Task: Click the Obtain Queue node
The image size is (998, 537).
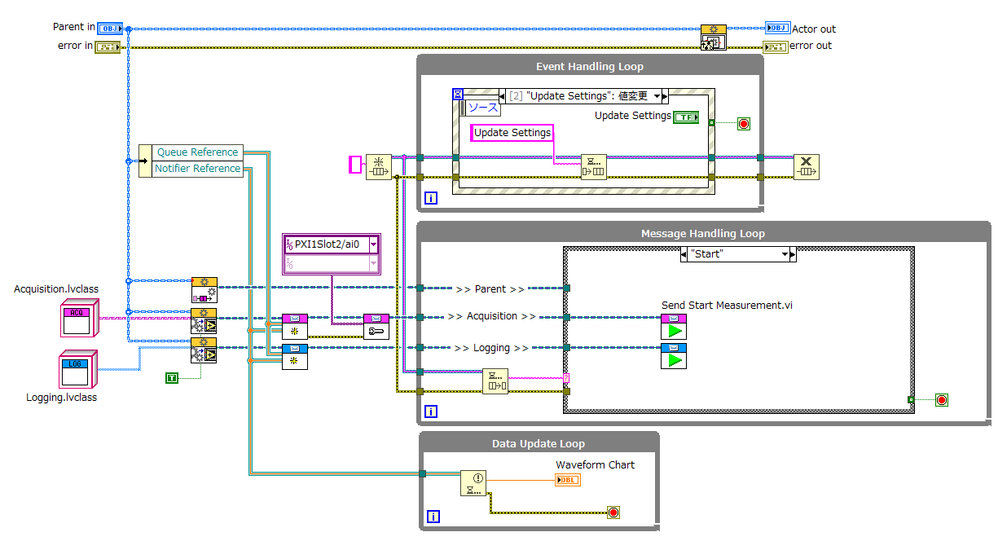Action: pos(379,166)
